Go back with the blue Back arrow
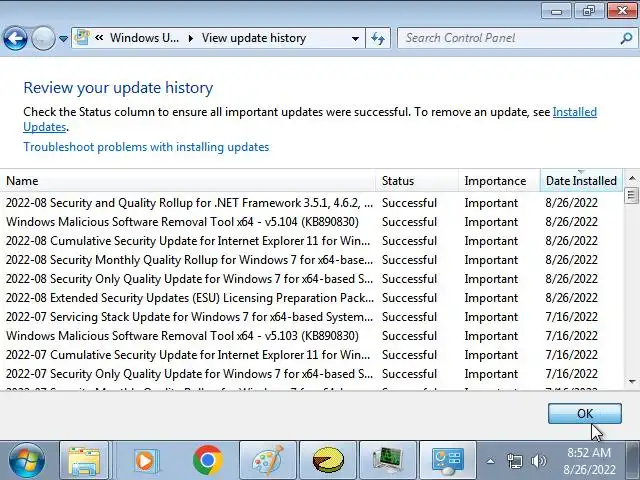This screenshot has width=640, height=480. click(x=15, y=38)
